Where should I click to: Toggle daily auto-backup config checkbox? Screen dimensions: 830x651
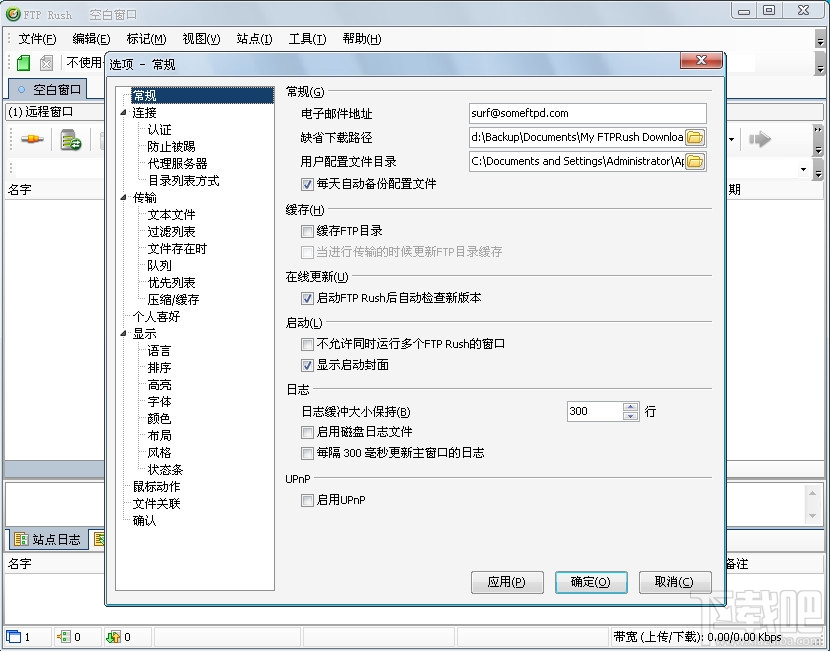tap(307, 184)
